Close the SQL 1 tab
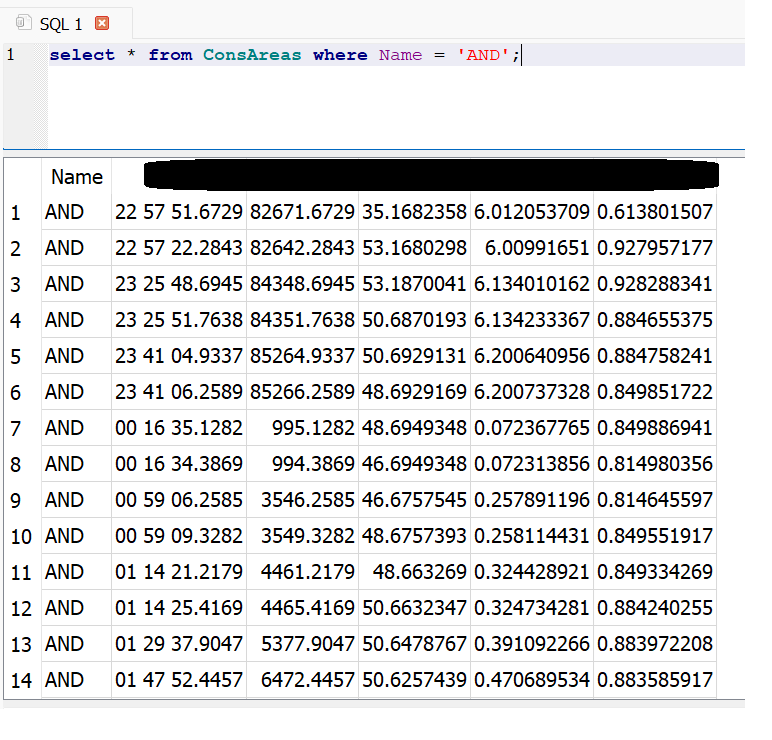 [x=102, y=23]
